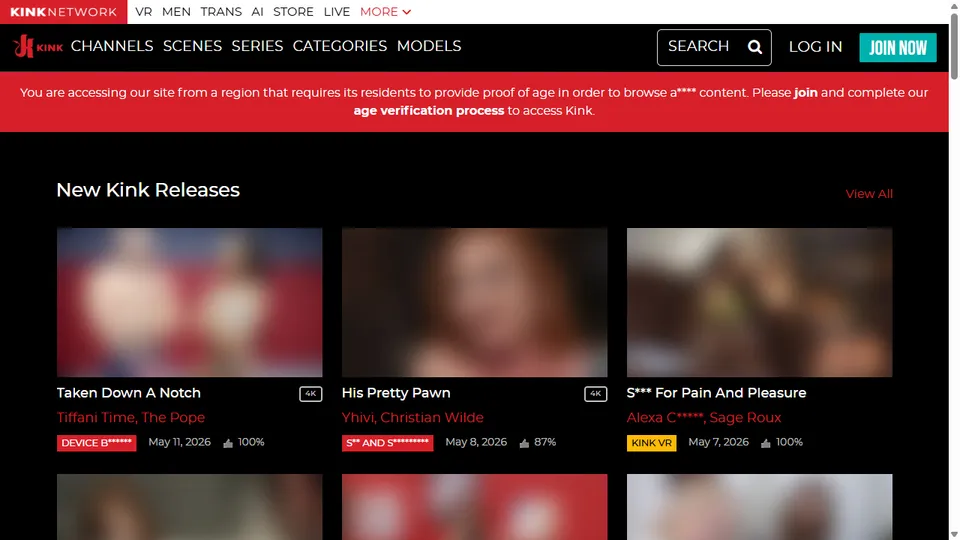
Task: Click the search magnifier icon
Action: click(x=755, y=47)
